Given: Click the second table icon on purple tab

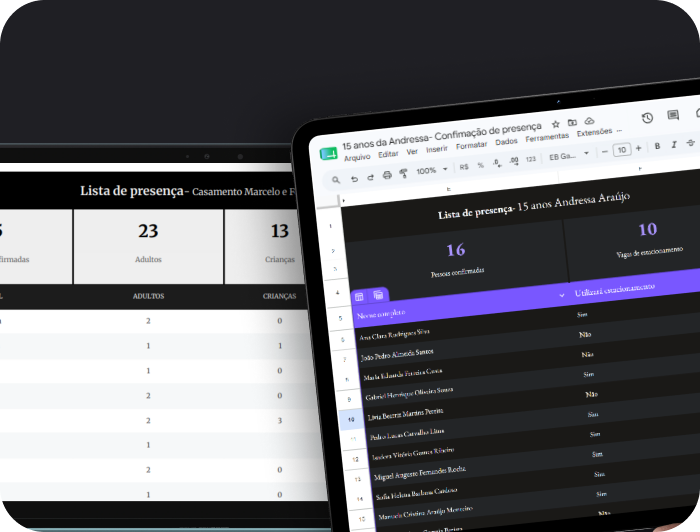Looking at the screenshot, I should 378,295.
